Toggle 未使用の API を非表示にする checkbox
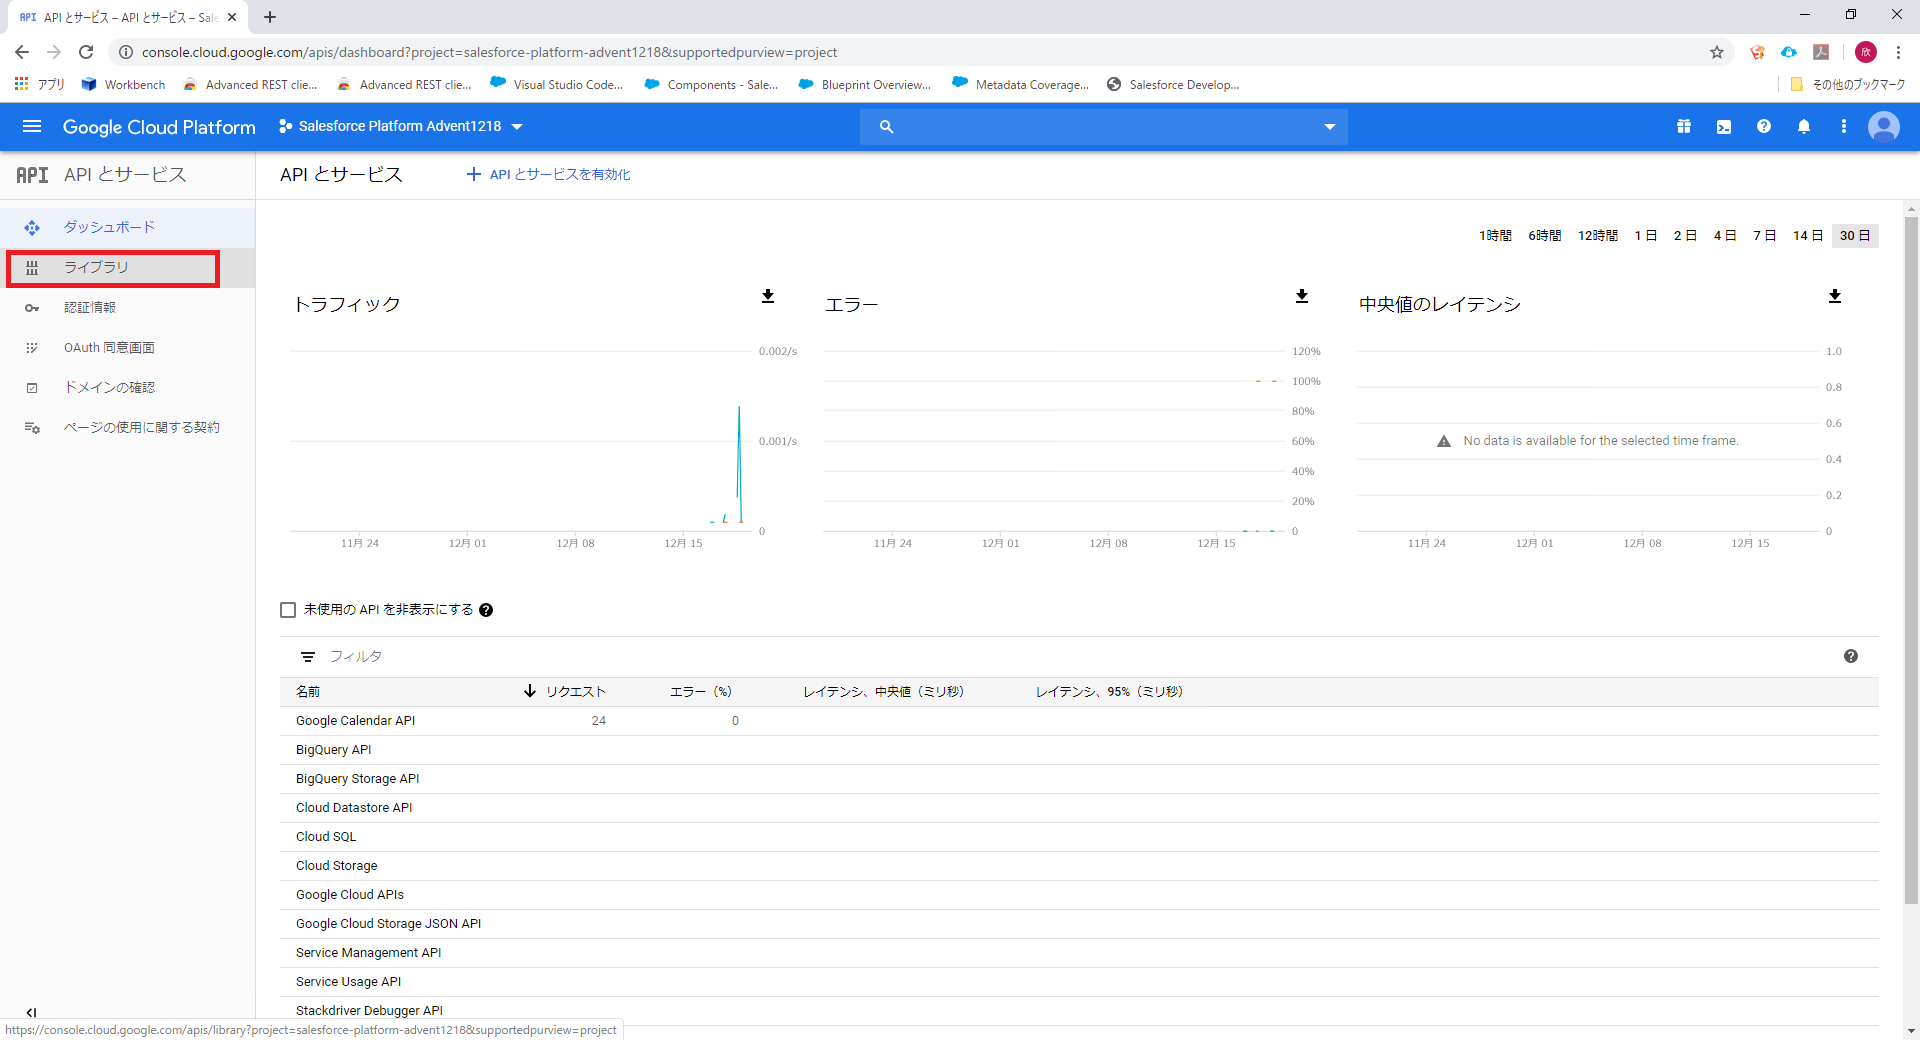The height and width of the screenshot is (1040, 1920). 288,610
